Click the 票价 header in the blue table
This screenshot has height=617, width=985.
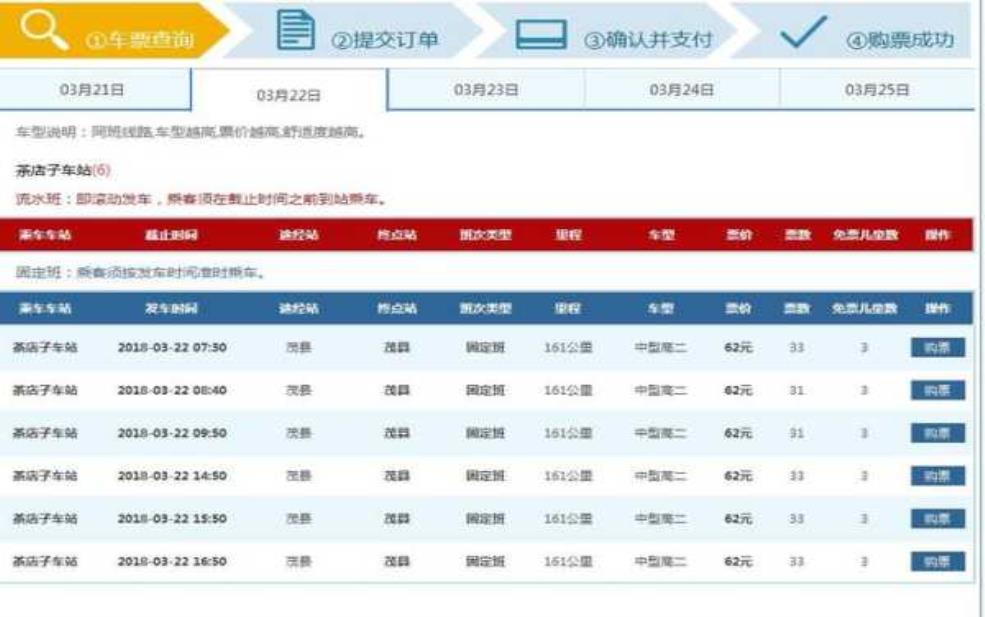(738, 308)
